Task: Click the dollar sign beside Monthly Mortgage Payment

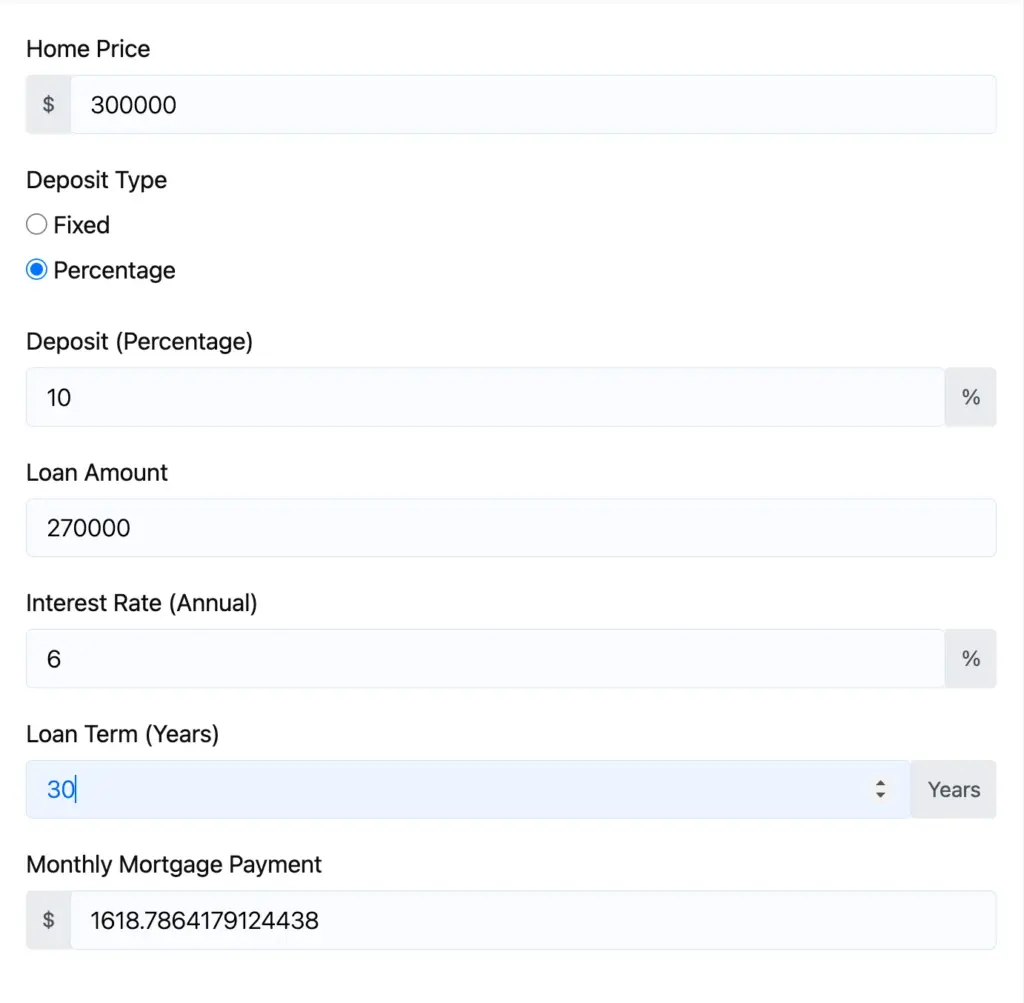Action: [47, 920]
